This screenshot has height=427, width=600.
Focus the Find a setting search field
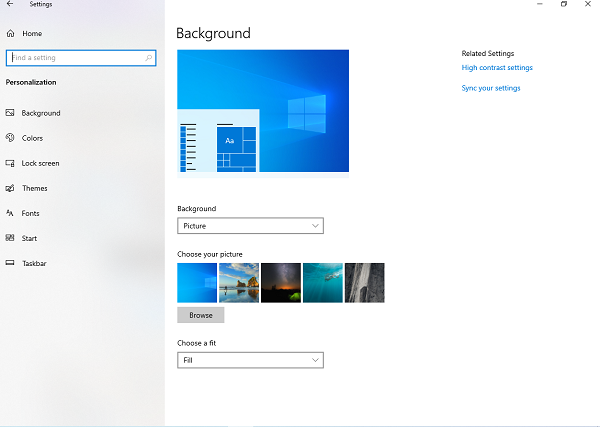pyautogui.click(x=81, y=58)
